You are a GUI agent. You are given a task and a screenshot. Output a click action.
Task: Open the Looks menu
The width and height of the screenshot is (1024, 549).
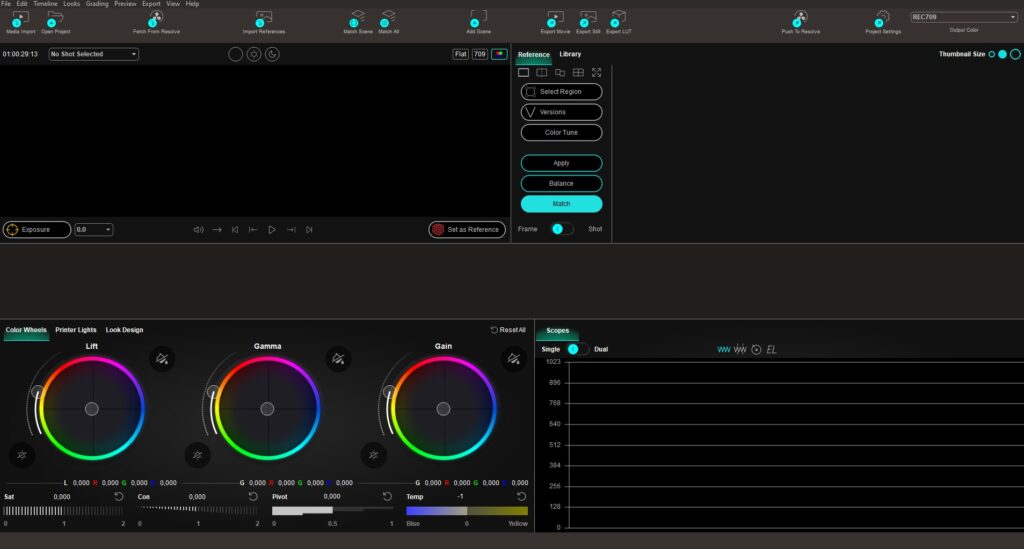pyautogui.click(x=71, y=4)
